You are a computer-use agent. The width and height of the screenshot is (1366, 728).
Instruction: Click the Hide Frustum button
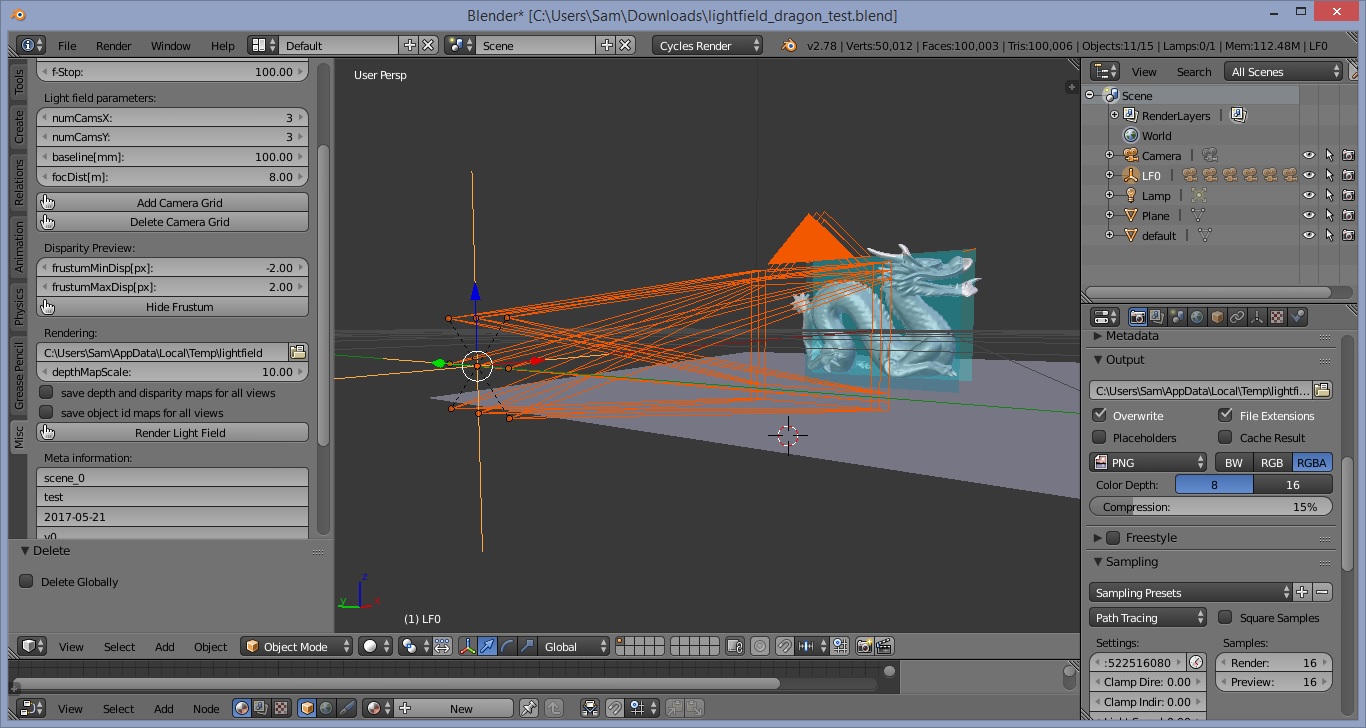[x=172, y=306]
